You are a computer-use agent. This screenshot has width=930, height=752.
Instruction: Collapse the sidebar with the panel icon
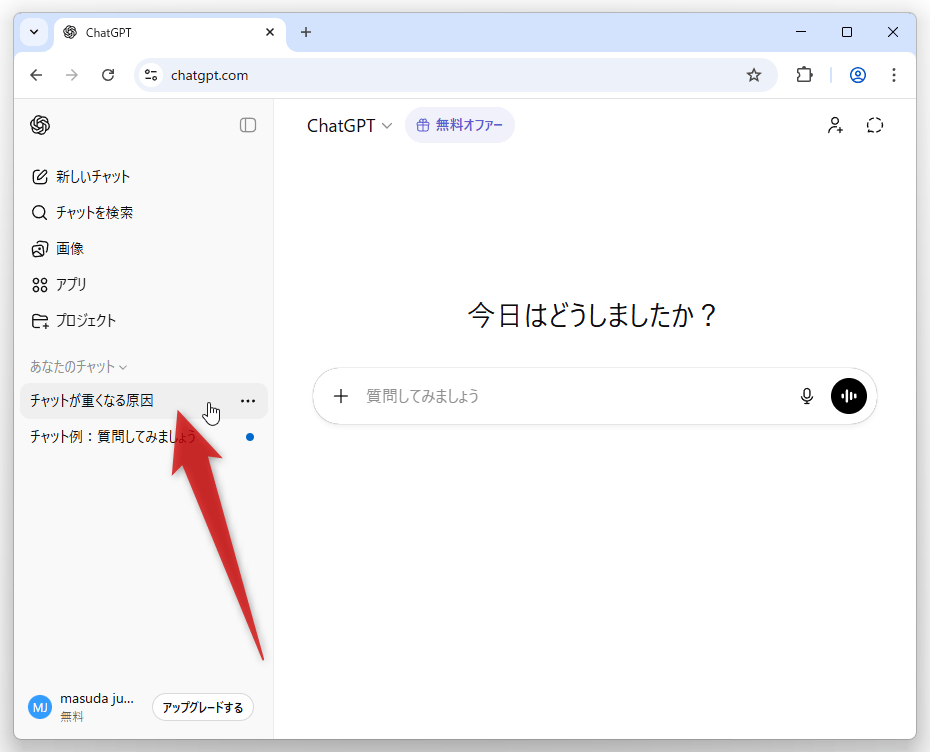248,125
